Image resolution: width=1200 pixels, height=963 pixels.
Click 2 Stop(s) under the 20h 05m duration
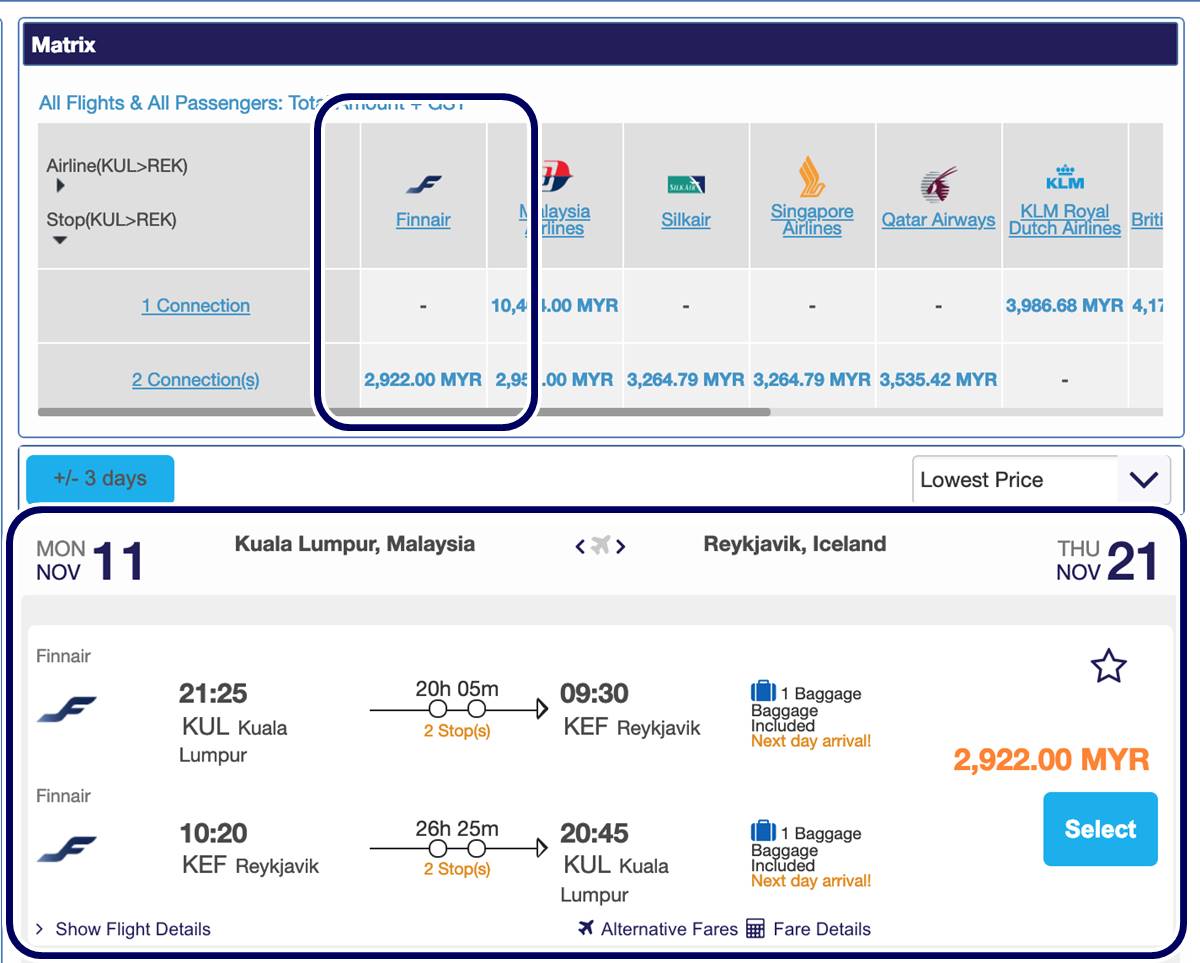coord(457,731)
